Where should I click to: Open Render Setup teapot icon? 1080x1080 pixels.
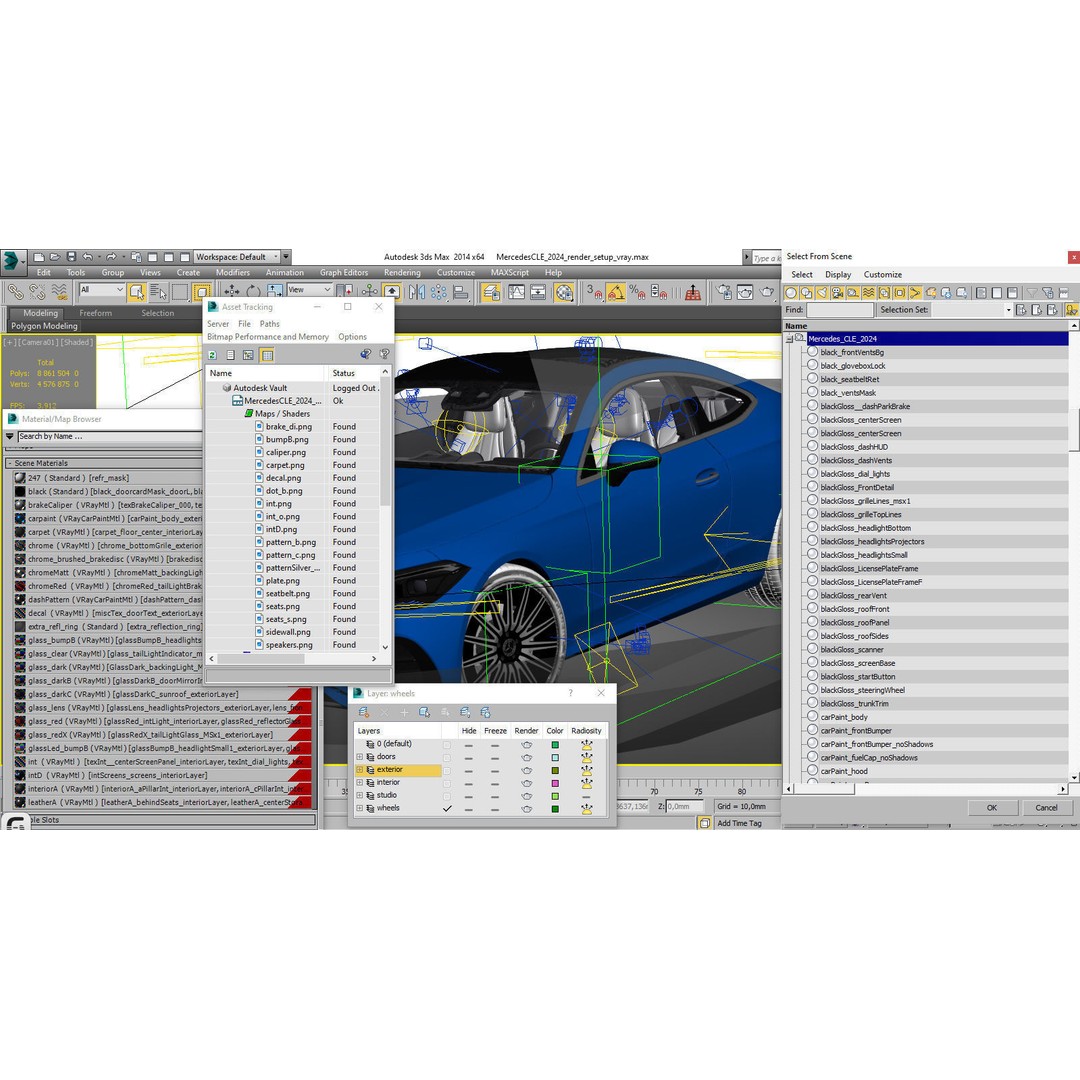coord(722,292)
